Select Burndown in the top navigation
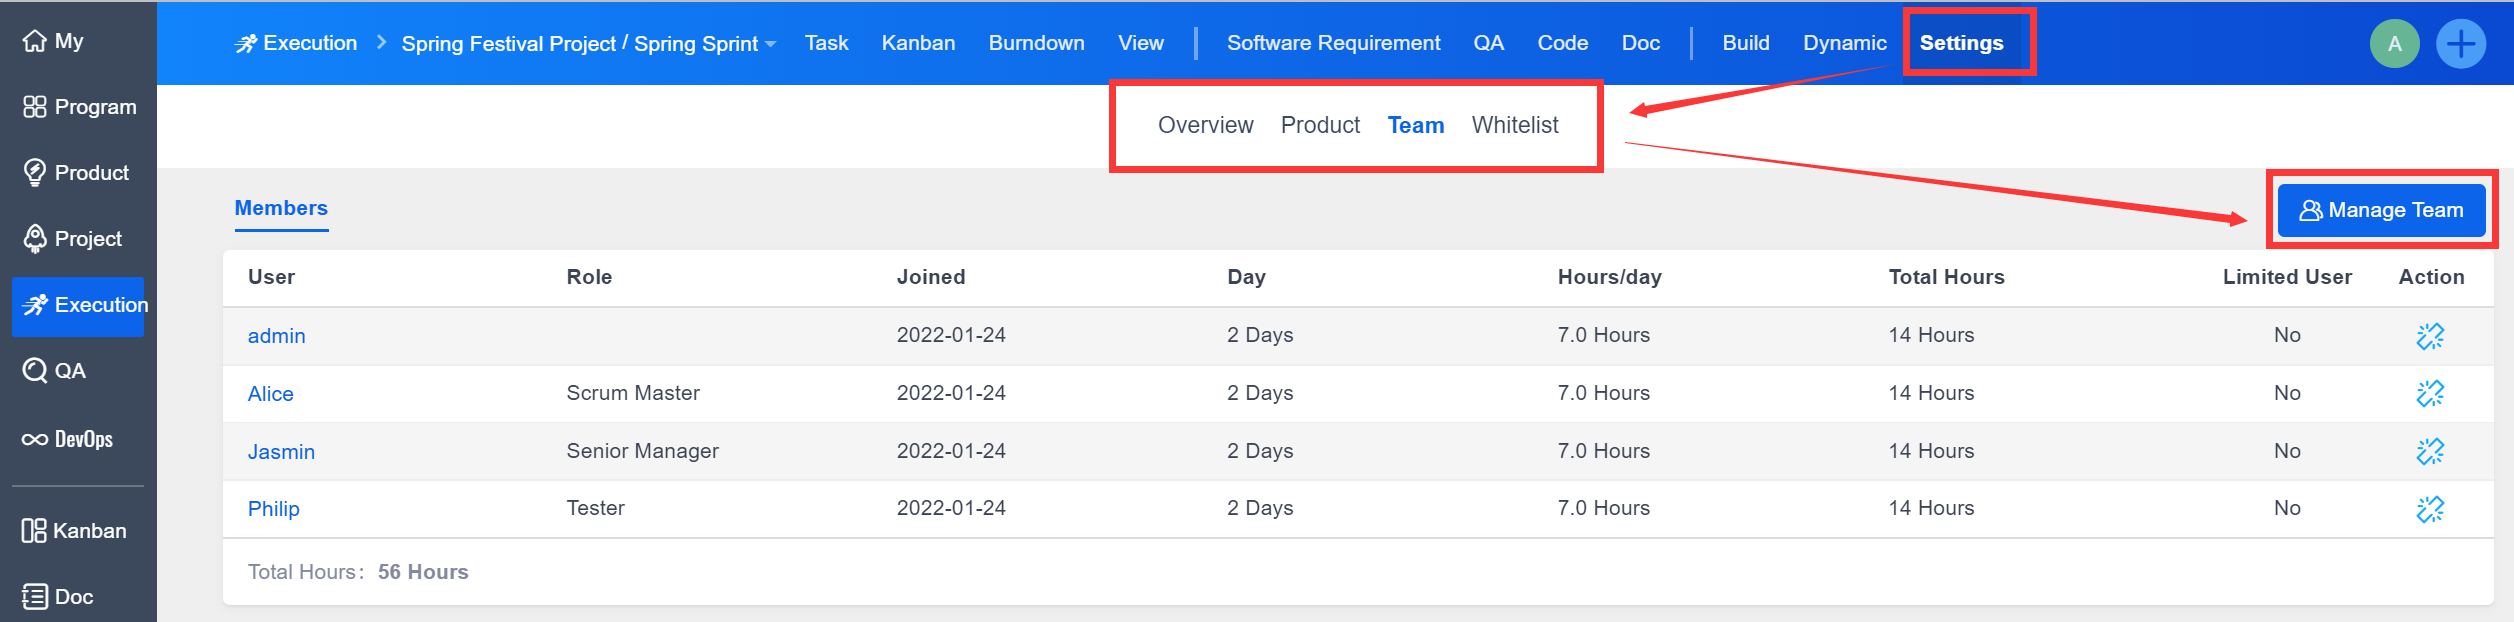Viewport: 2514px width, 622px height. pyautogui.click(x=1036, y=43)
